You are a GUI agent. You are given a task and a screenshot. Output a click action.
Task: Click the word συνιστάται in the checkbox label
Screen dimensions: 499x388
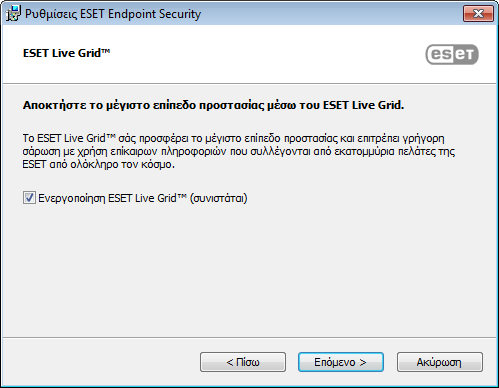tap(219, 198)
